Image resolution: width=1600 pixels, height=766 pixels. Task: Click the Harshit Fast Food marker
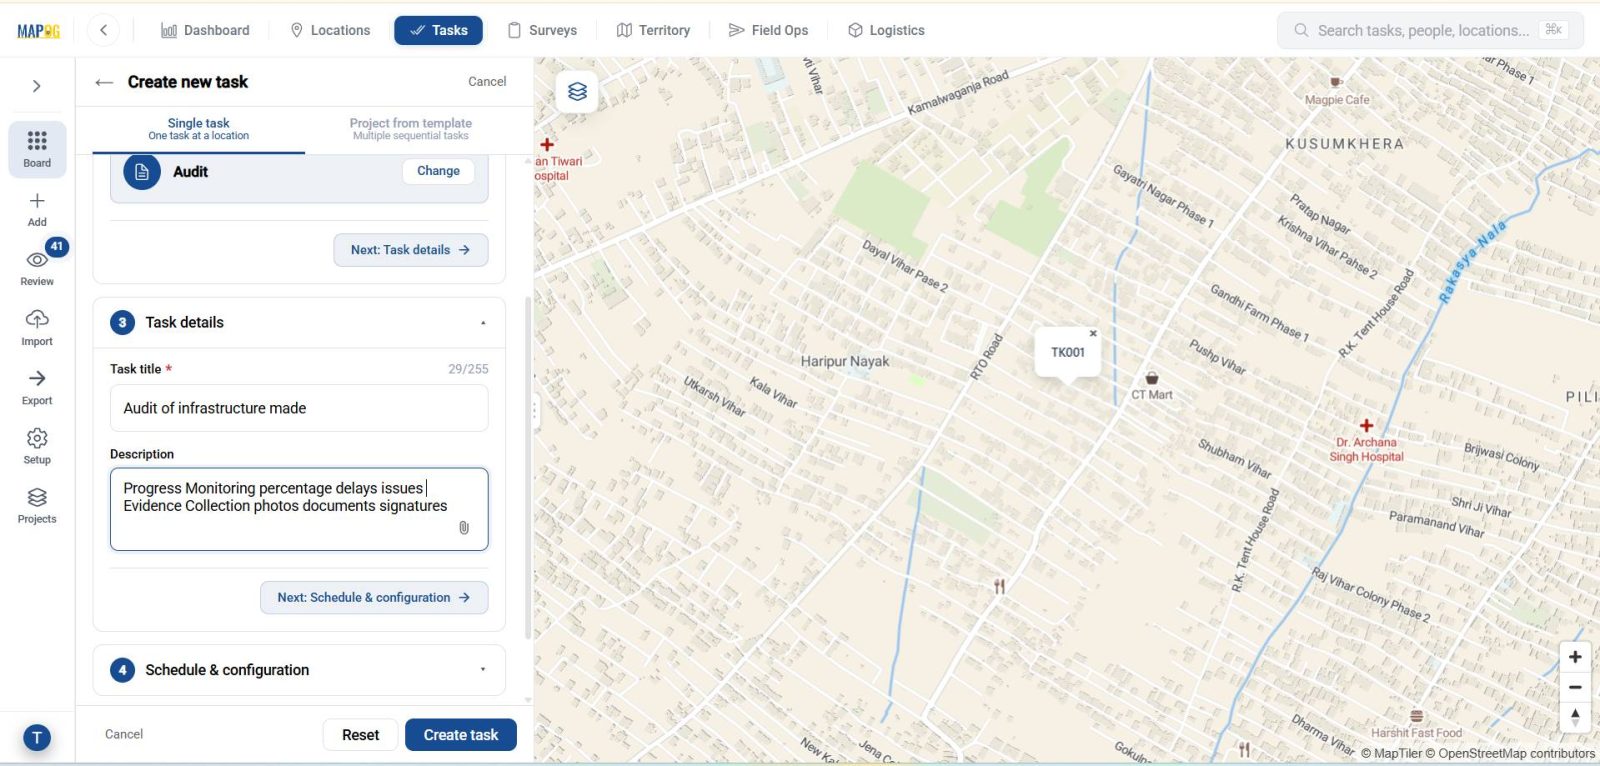[1416, 716]
